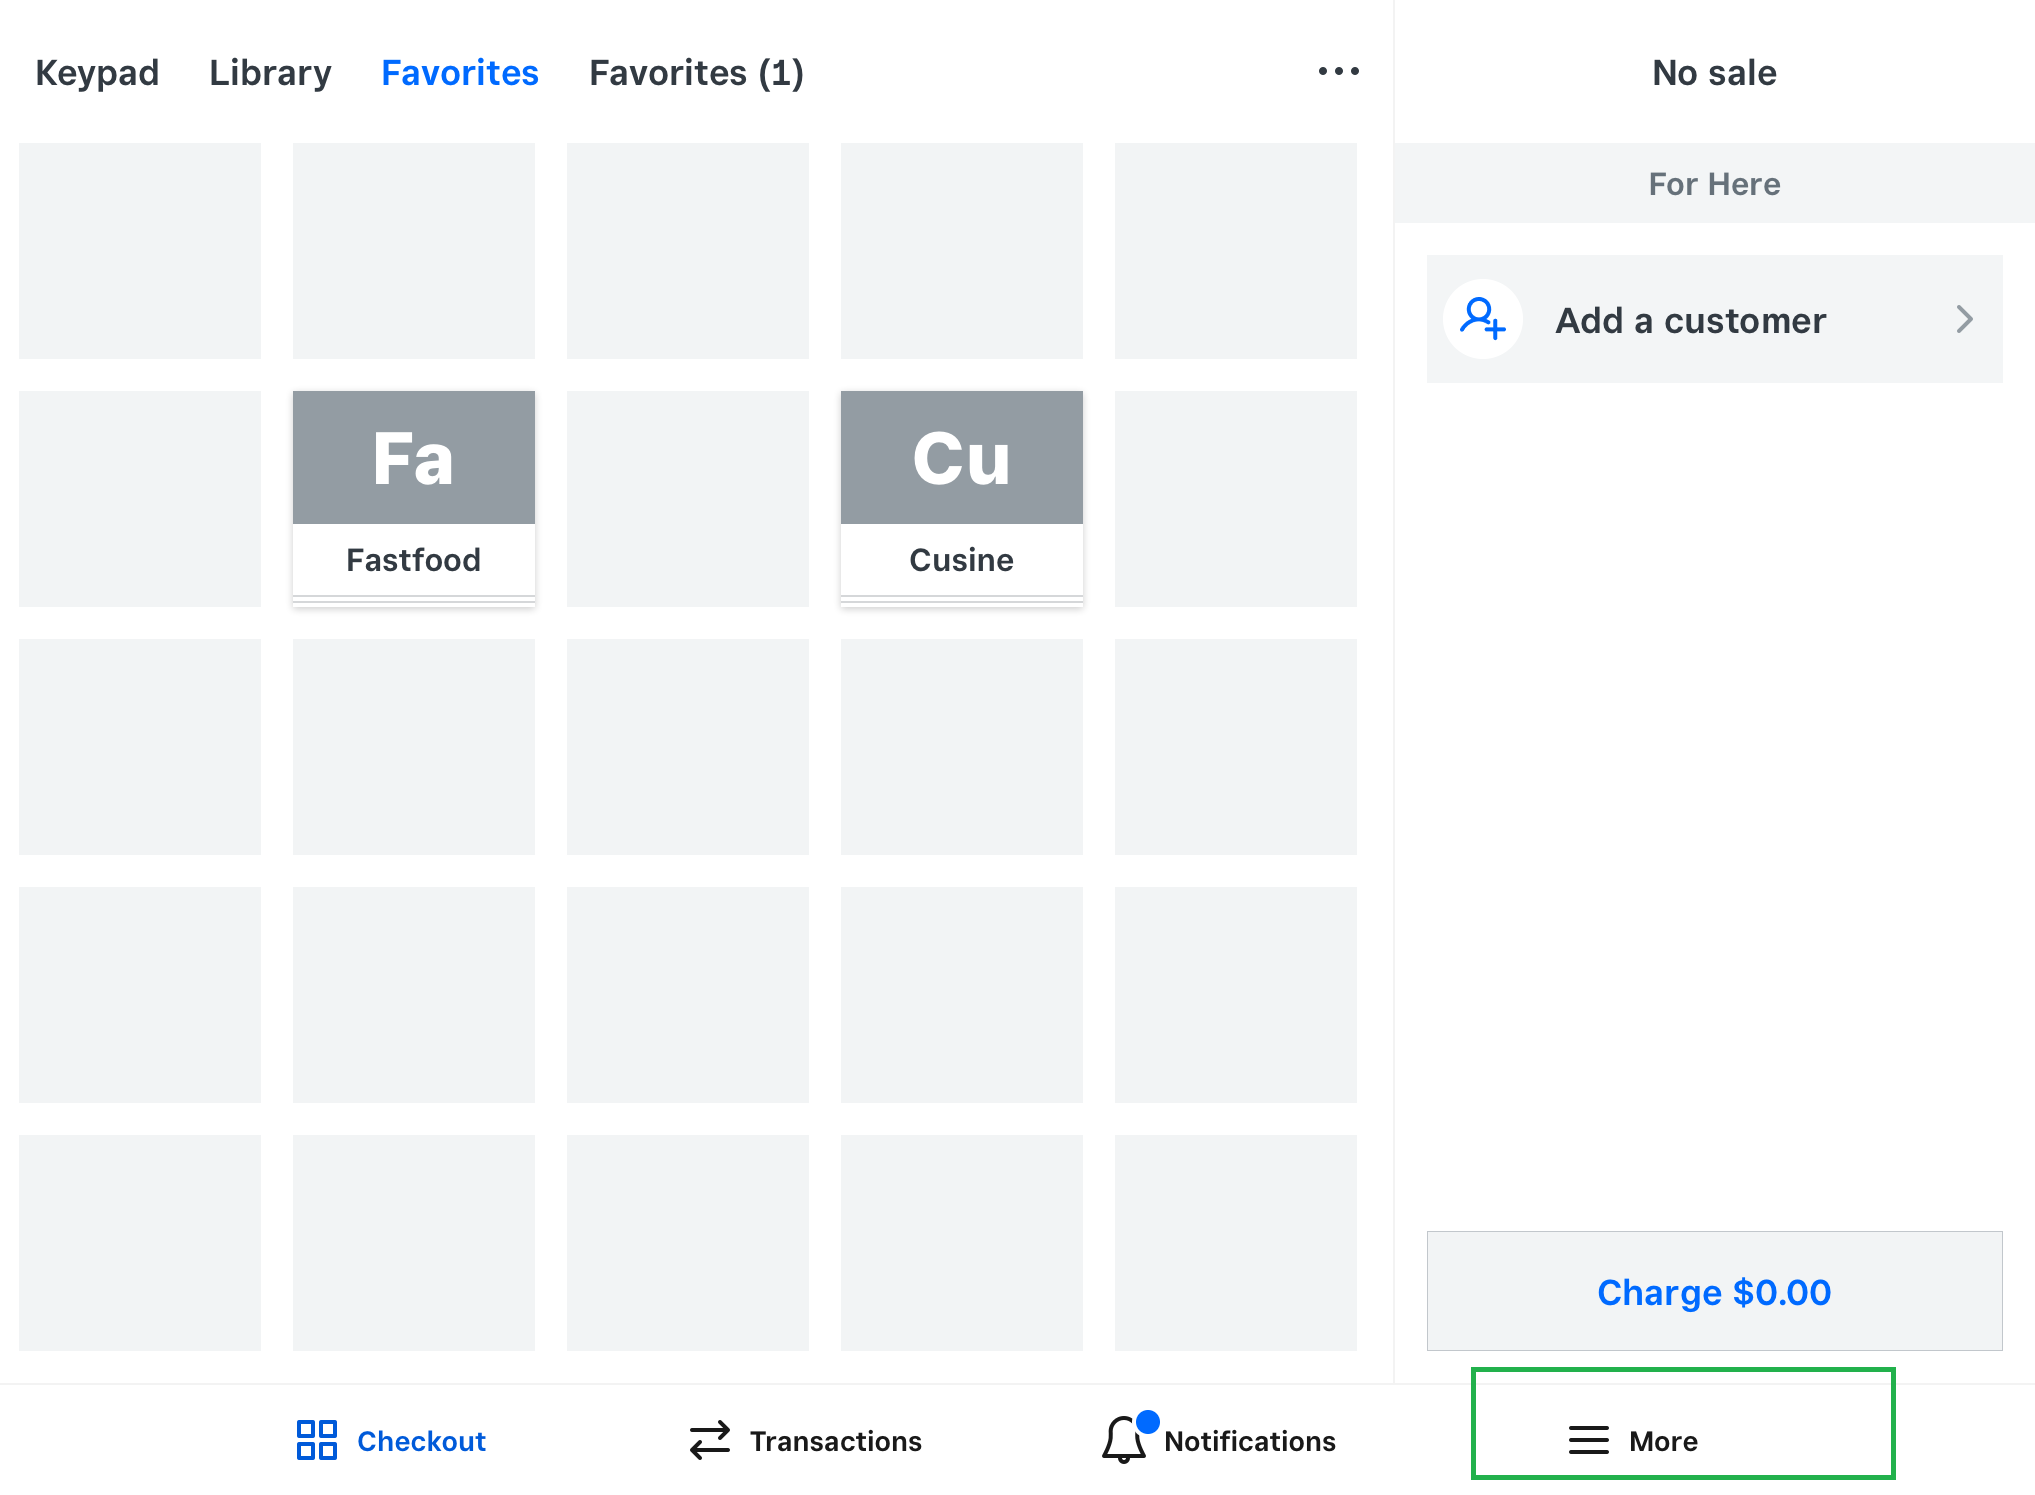Open the For Here dining option selector
This screenshot has height=1495, width=2035.
pos(1714,184)
